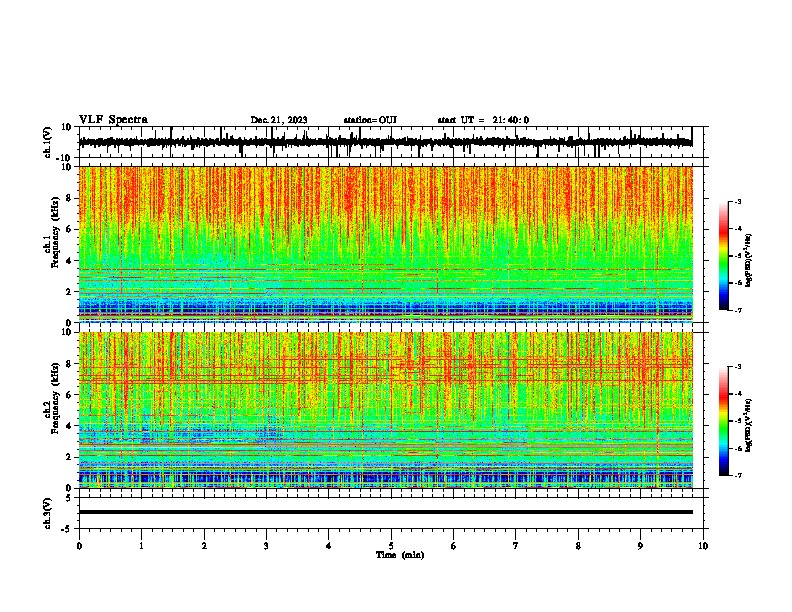Click the ch.2 colorbar "log(PSD)" label
The width and height of the screenshot is (792, 612).
(x=748, y=425)
